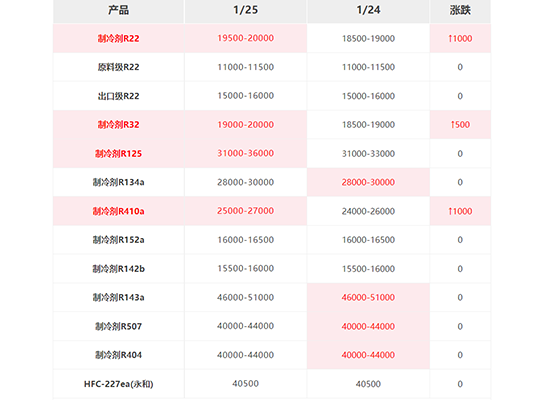Click the 出口级R22 product name
534x400 pixels.
[x=119, y=96]
